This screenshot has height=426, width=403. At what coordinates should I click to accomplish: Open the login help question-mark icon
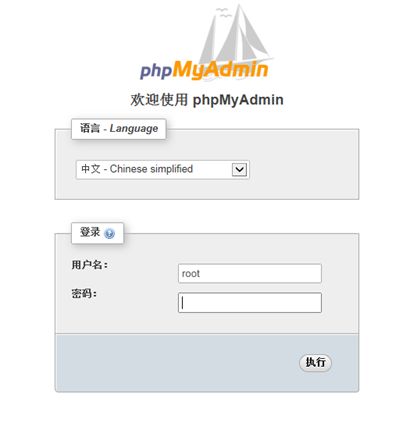[x=109, y=233]
